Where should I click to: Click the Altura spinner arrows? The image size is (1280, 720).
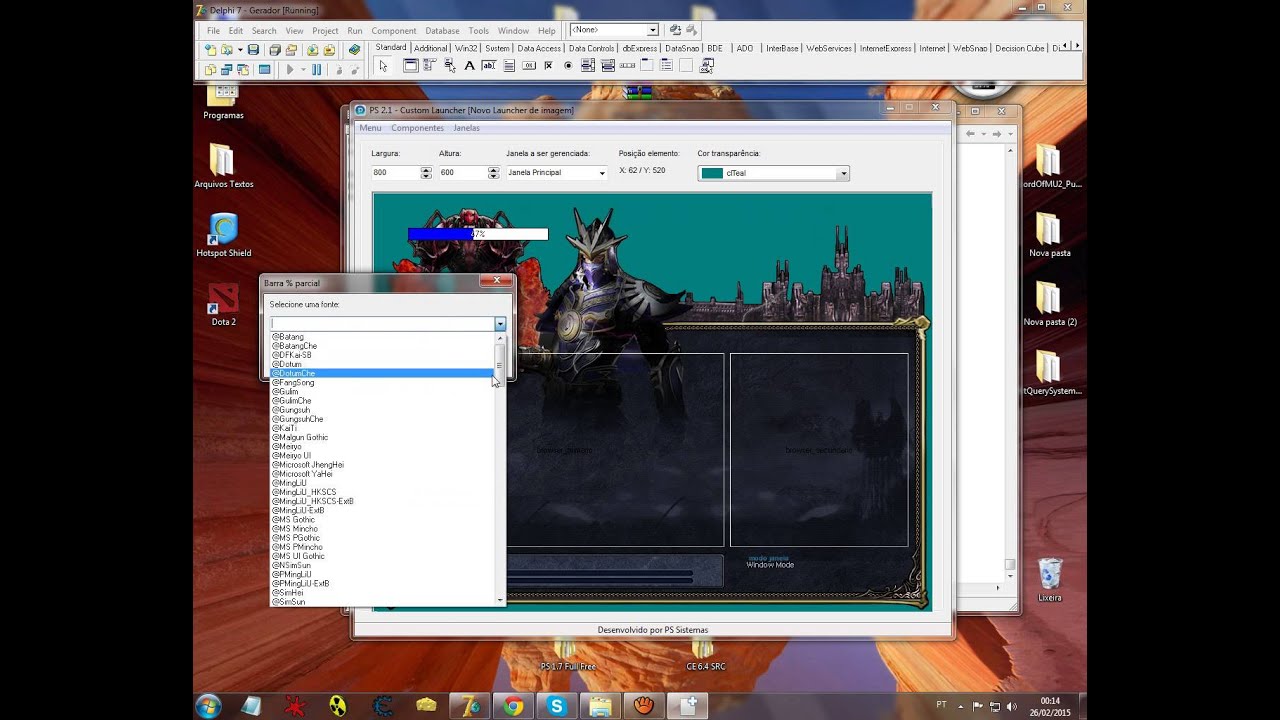click(493, 173)
